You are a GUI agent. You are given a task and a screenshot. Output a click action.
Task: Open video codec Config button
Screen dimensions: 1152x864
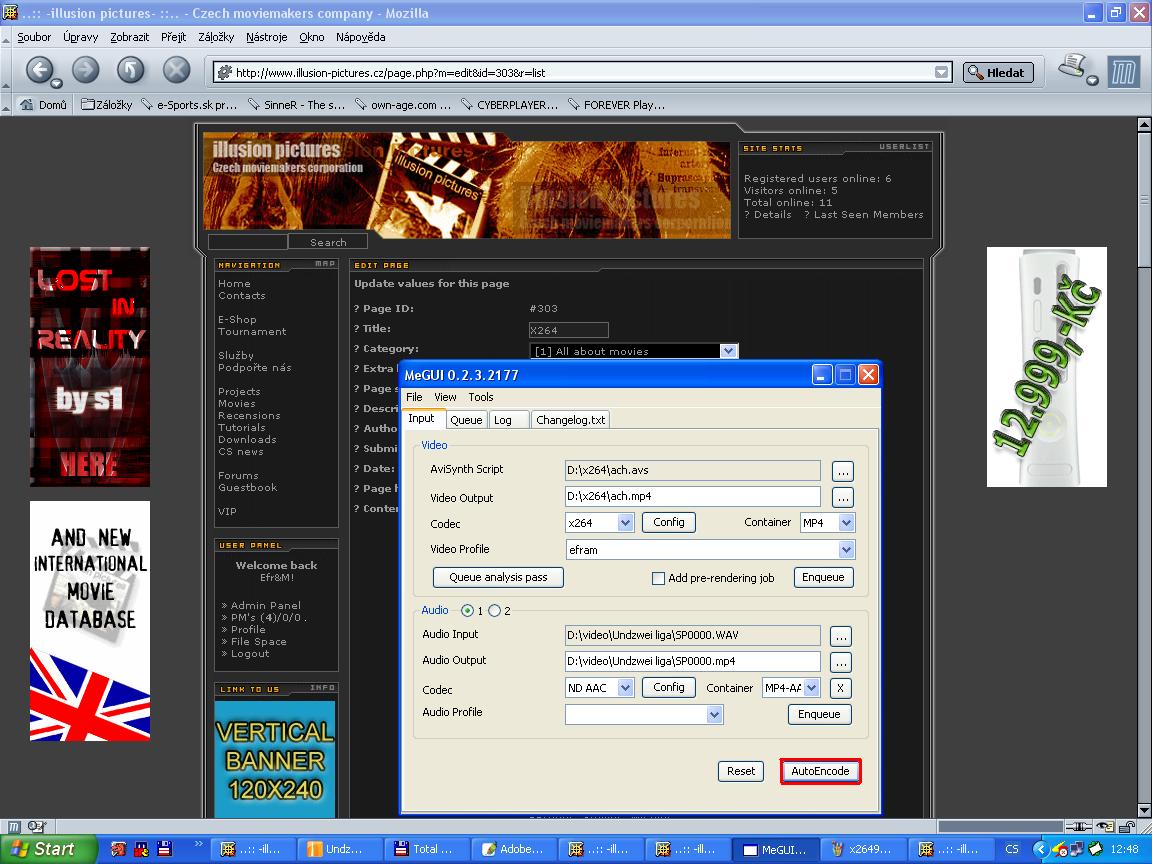(x=669, y=522)
